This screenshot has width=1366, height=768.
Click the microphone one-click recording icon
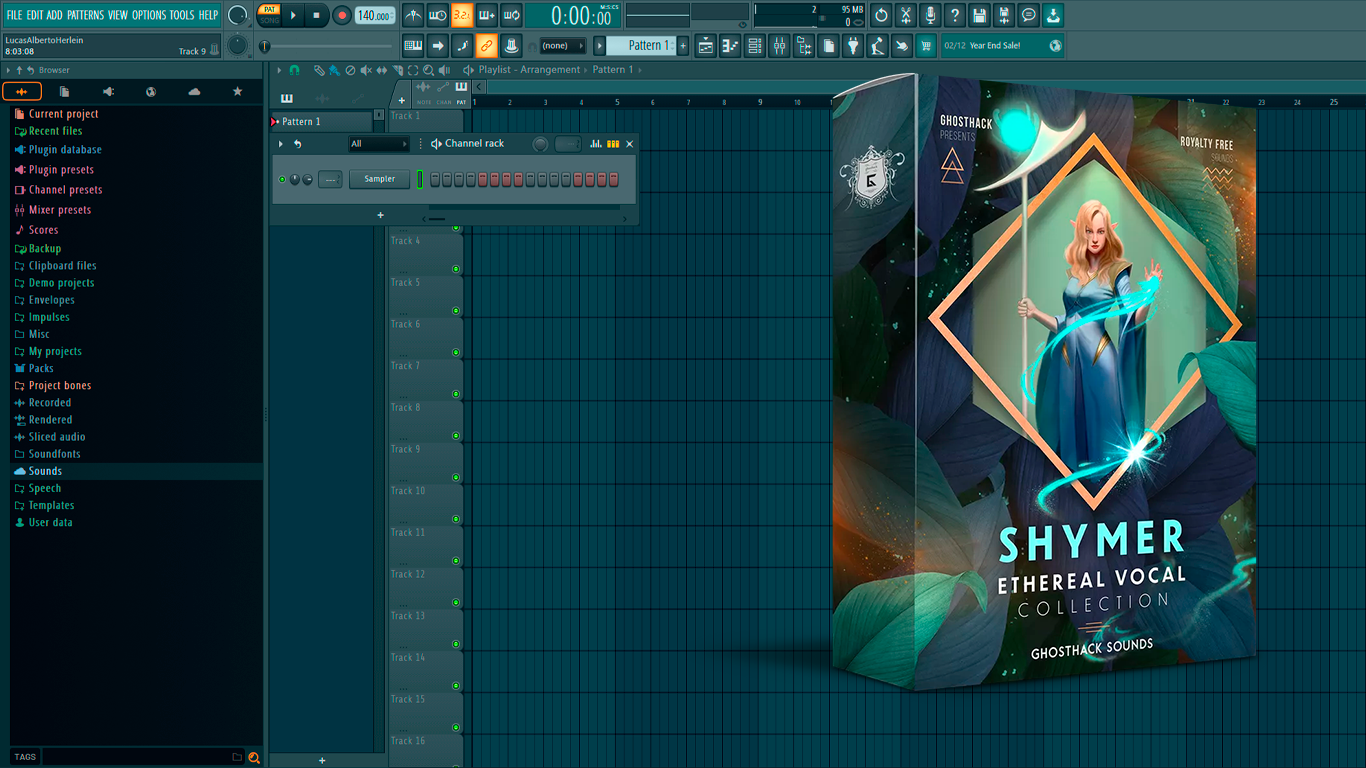930,15
